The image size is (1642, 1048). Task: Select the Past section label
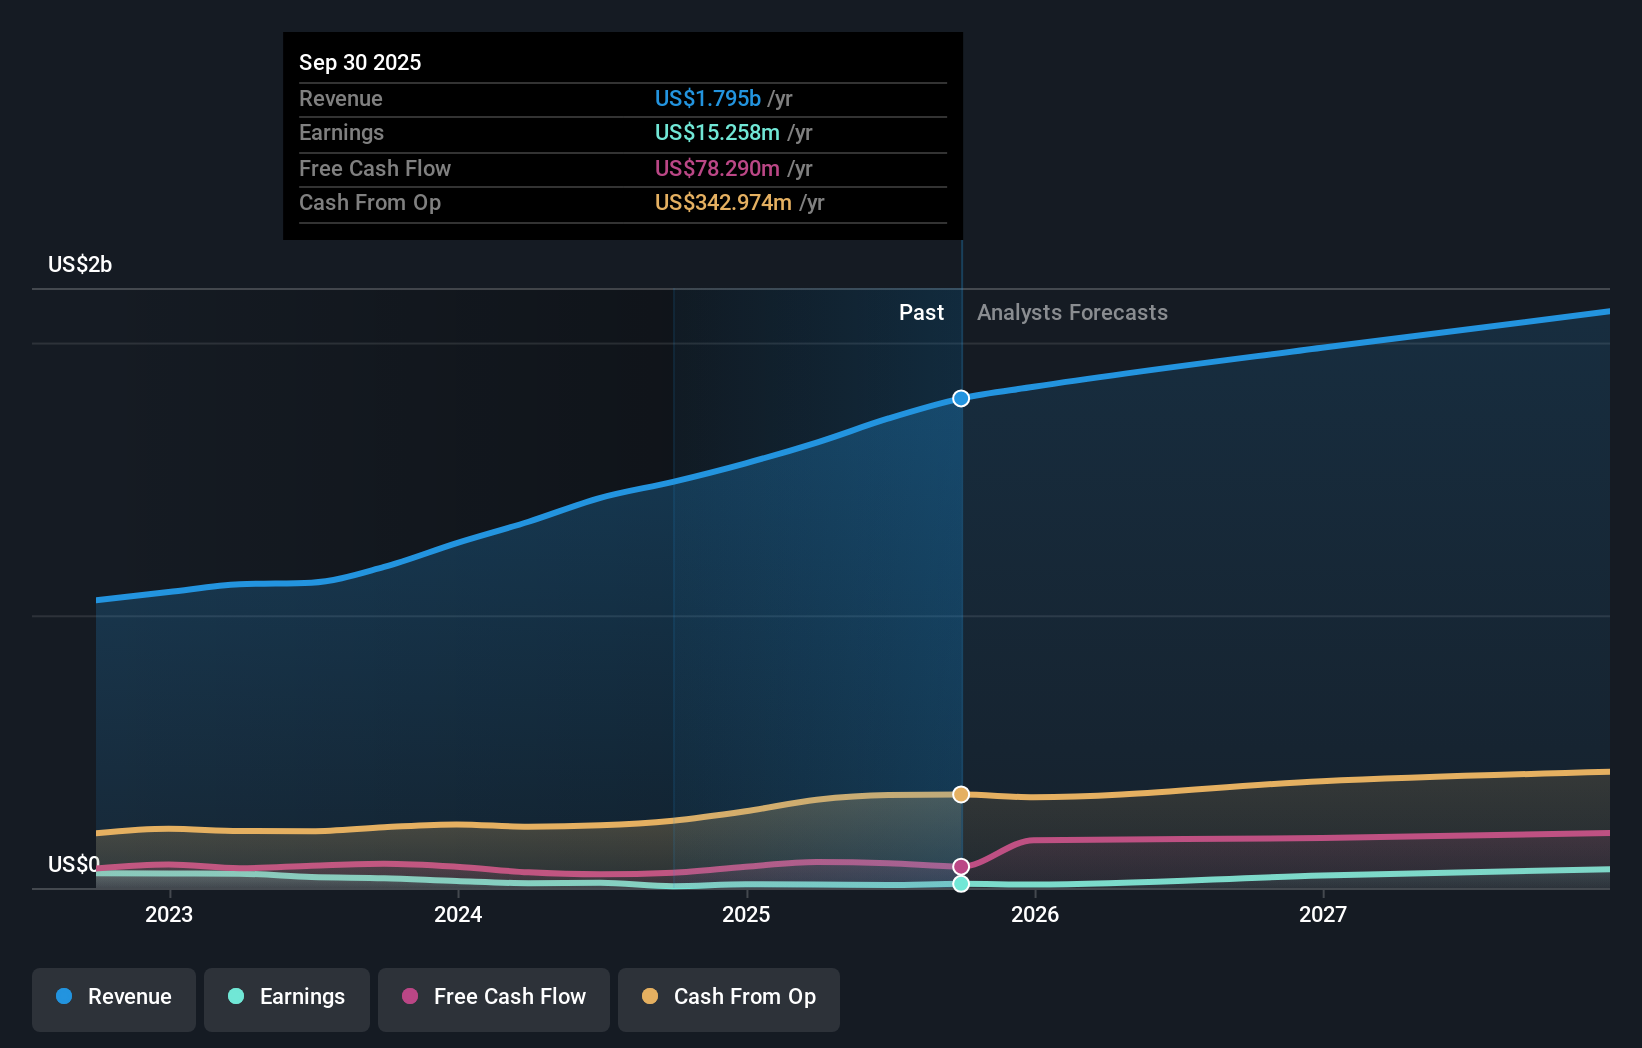click(921, 312)
